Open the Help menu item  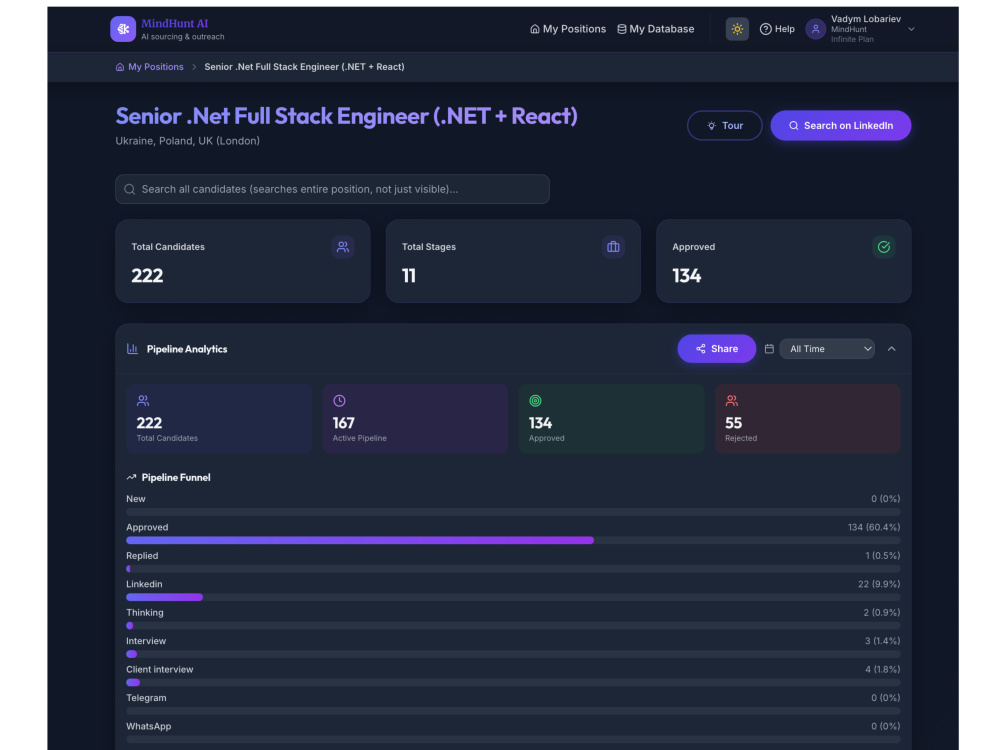point(777,29)
